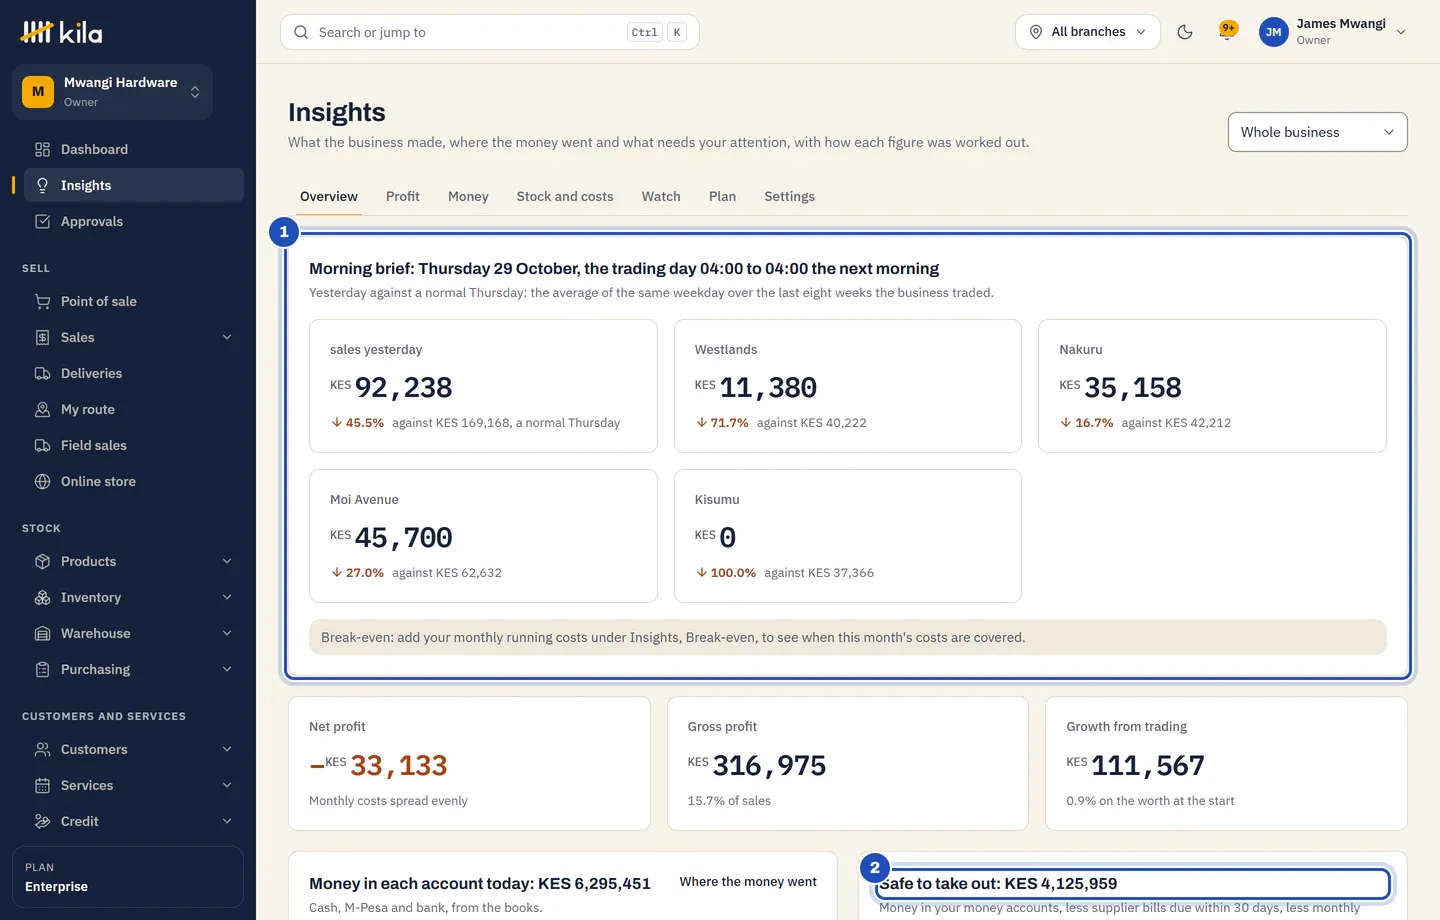Open the Dashboard grid icon
Viewport: 1440px width, 920px height.
click(42, 149)
